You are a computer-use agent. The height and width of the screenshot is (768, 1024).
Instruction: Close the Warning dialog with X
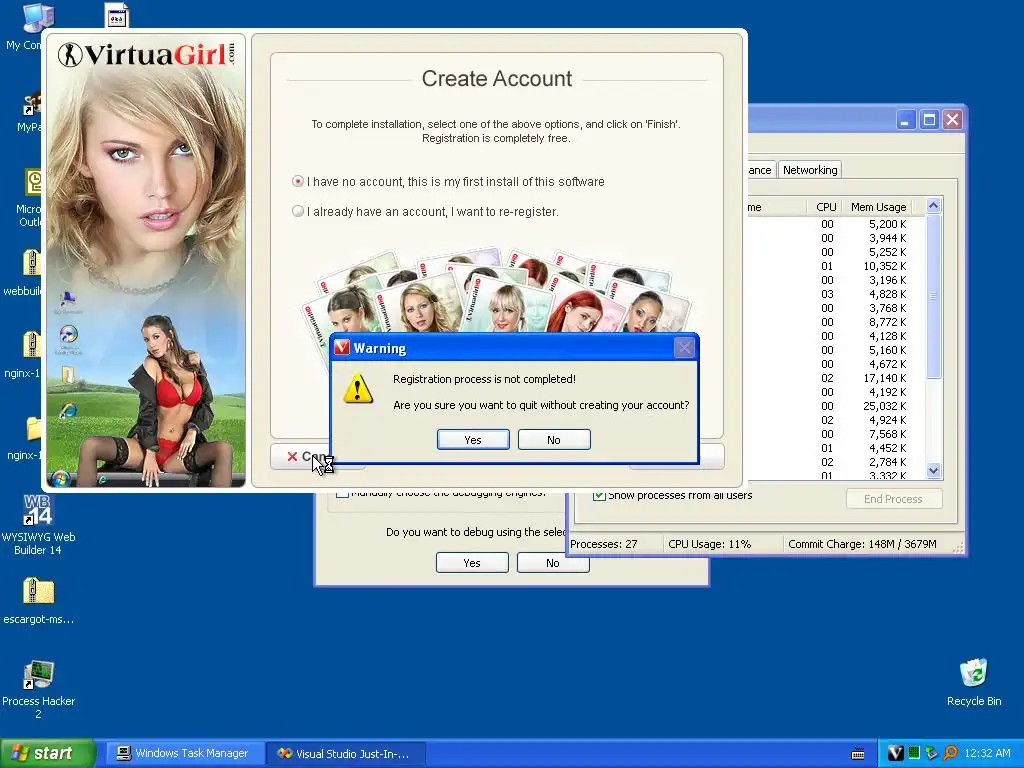click(684, 347)
